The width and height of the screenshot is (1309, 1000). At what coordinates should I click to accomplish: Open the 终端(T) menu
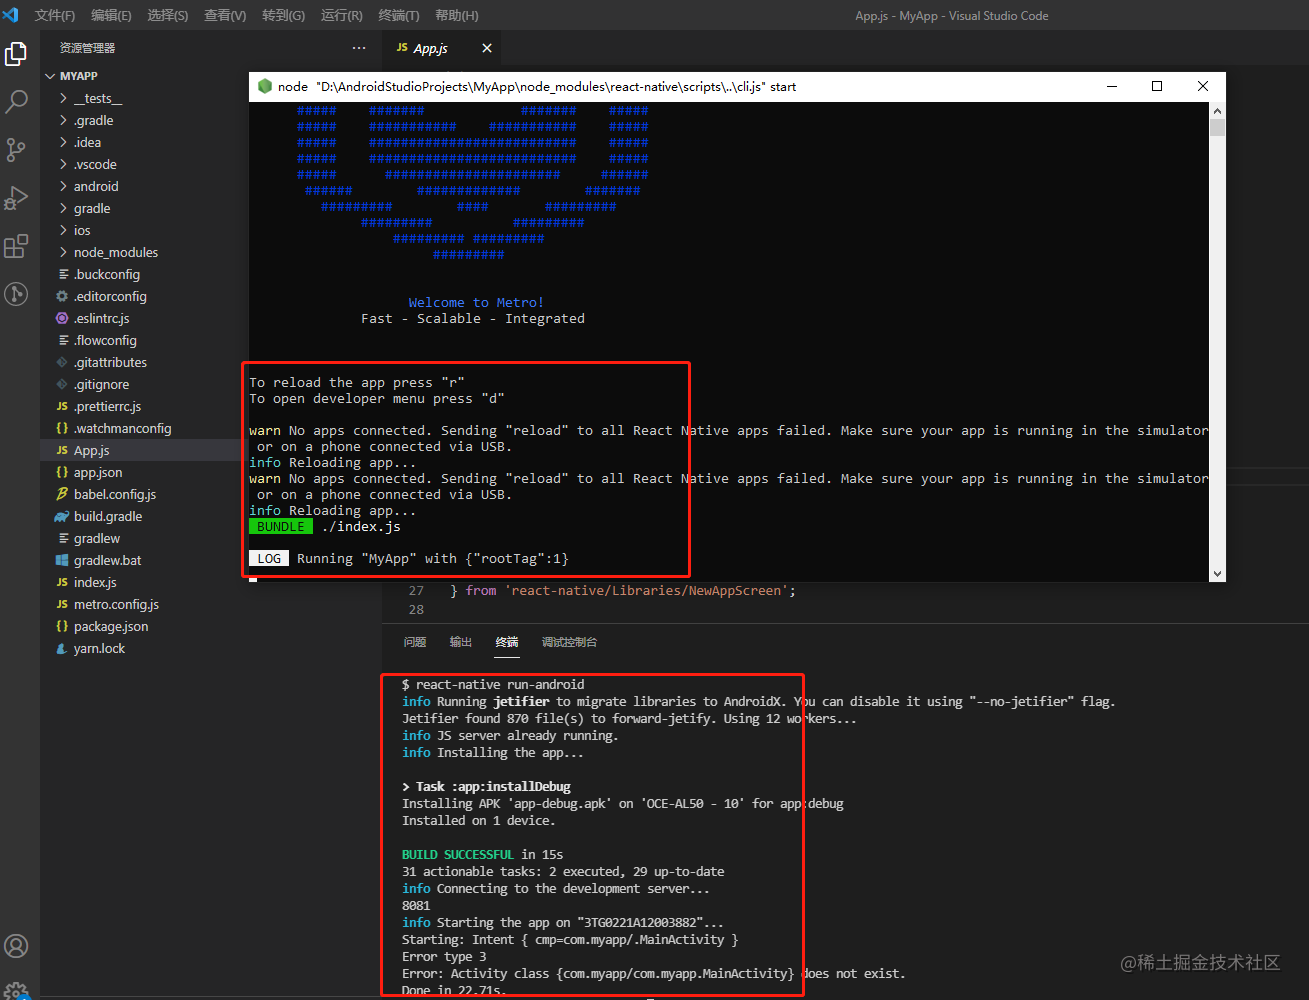[399, 16]
